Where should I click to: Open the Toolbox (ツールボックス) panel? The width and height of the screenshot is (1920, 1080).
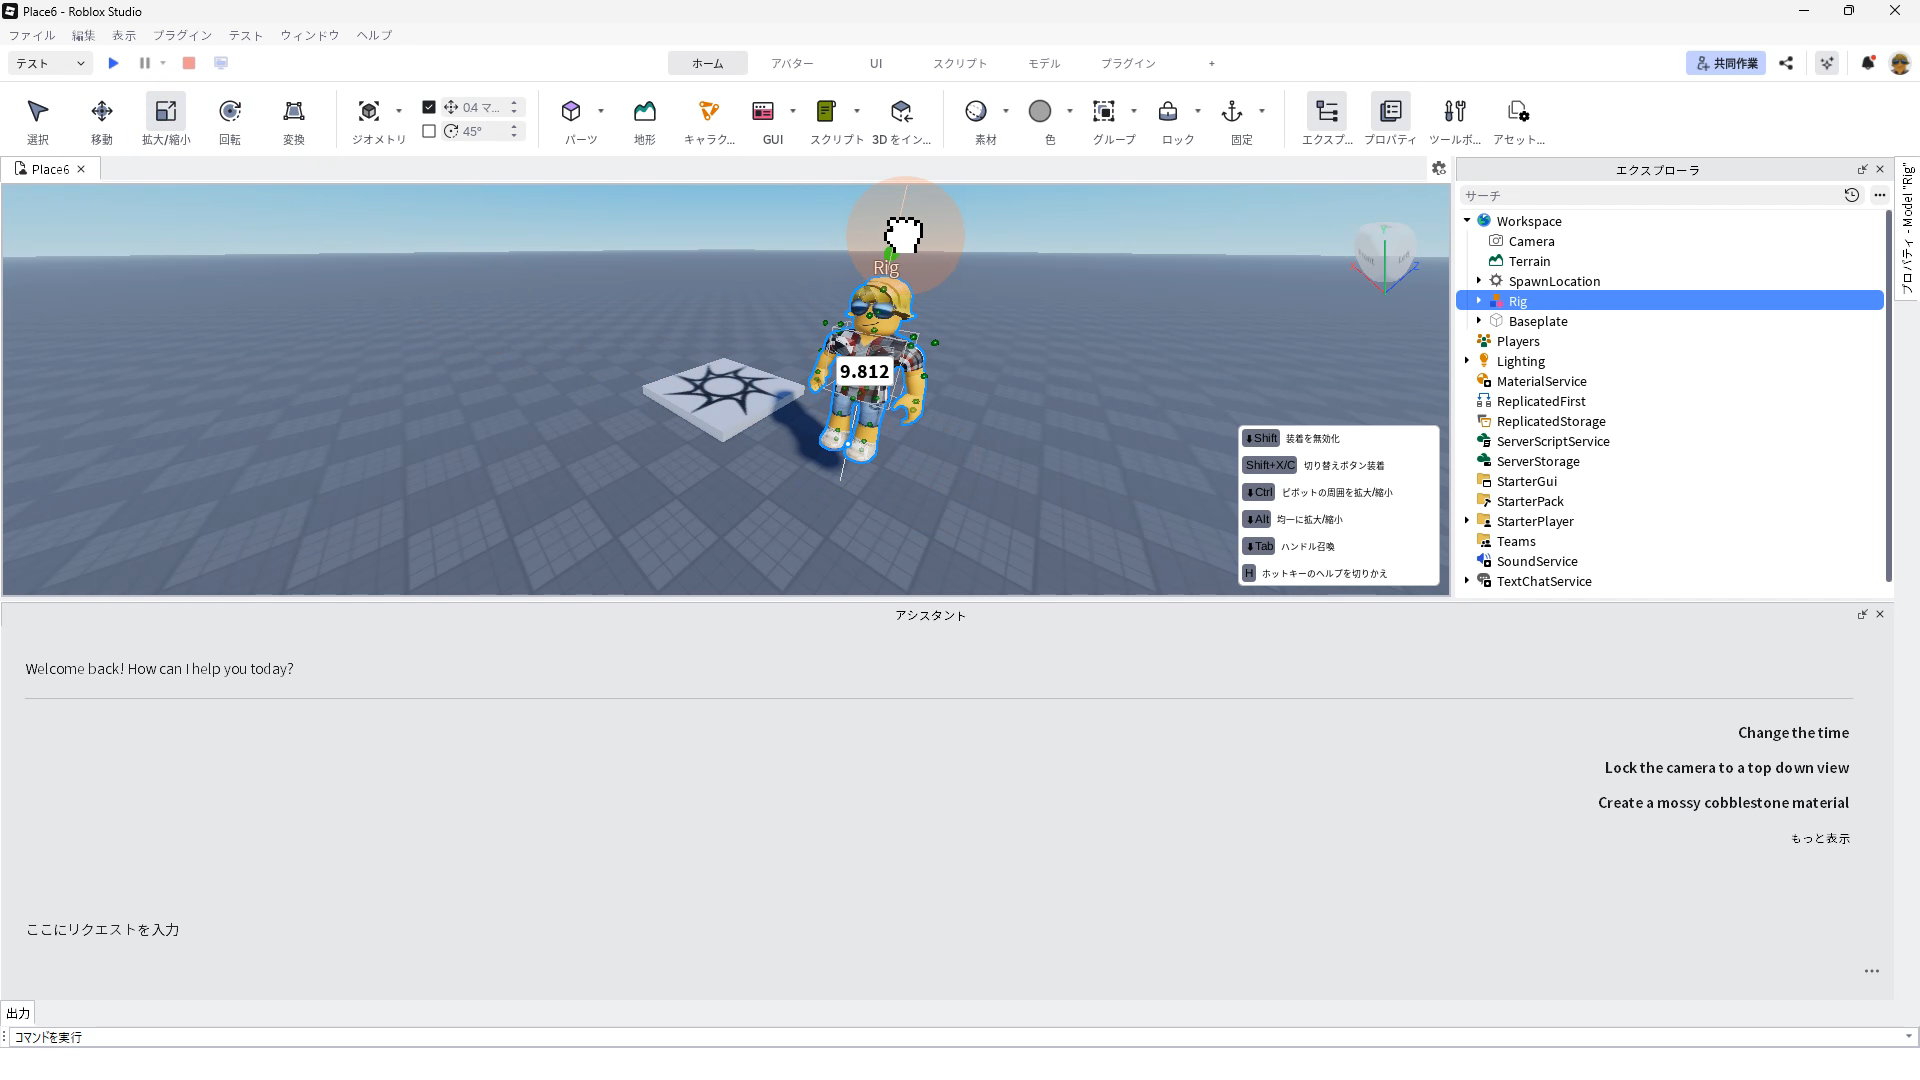coord(1455,112)
